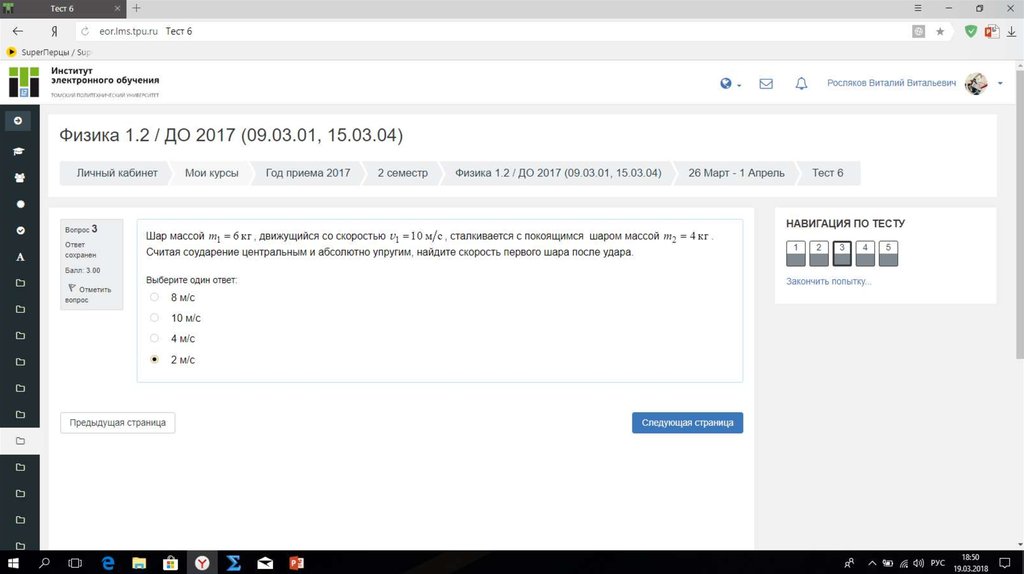
Task: Jump to question 5 in test navigation
Action: tap(888, 253)
